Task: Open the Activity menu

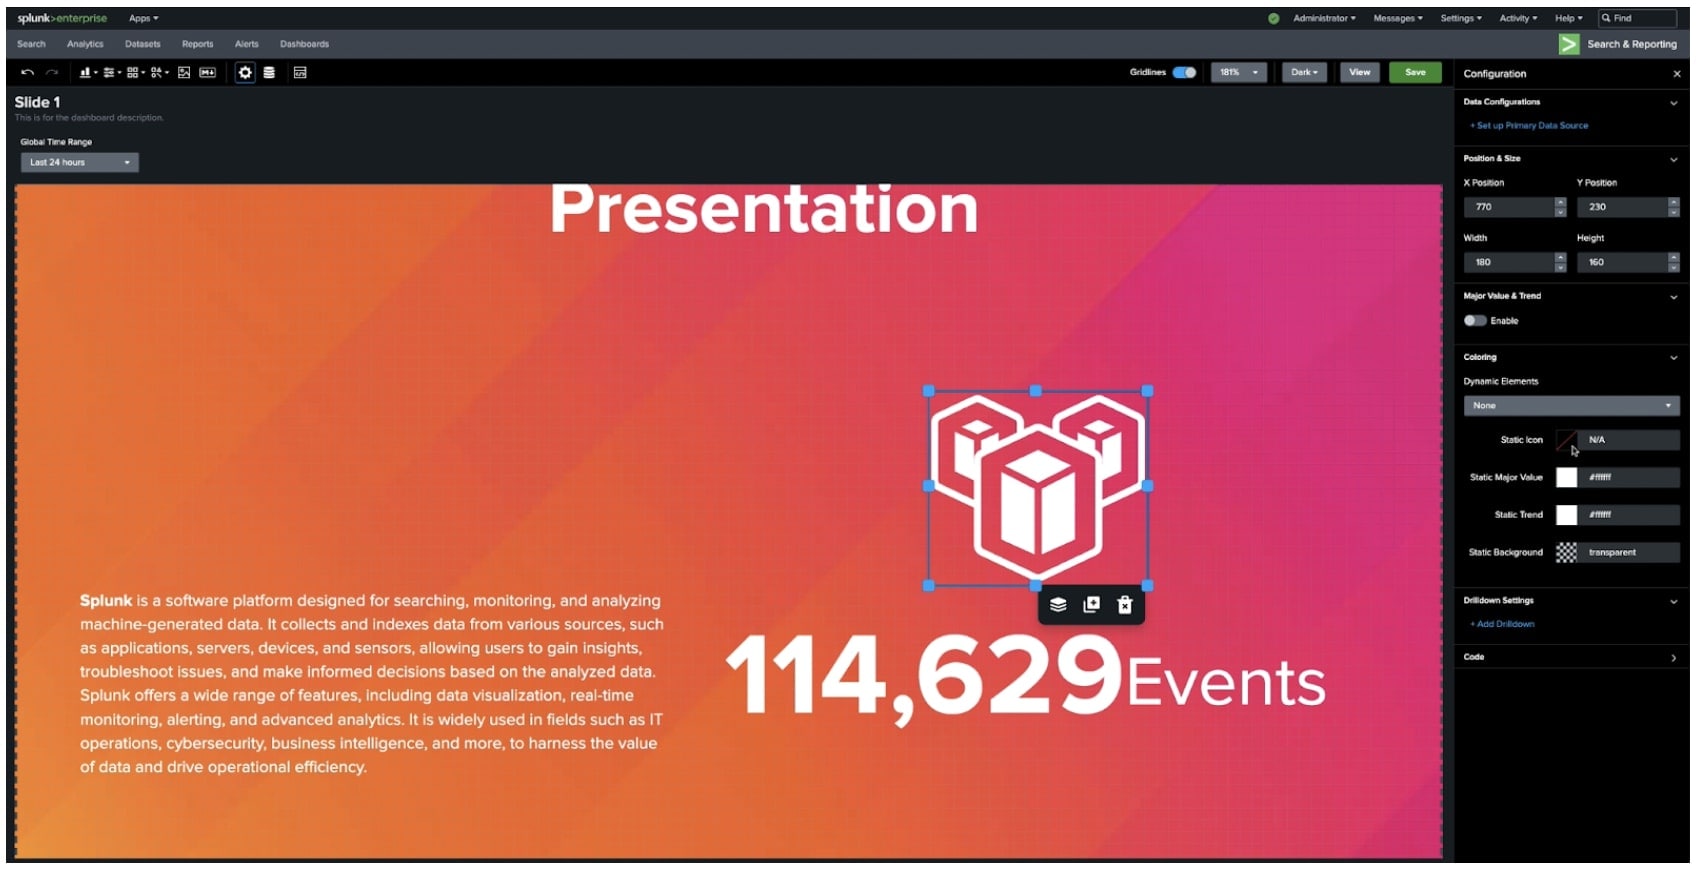Action: tap(1518, 18)
